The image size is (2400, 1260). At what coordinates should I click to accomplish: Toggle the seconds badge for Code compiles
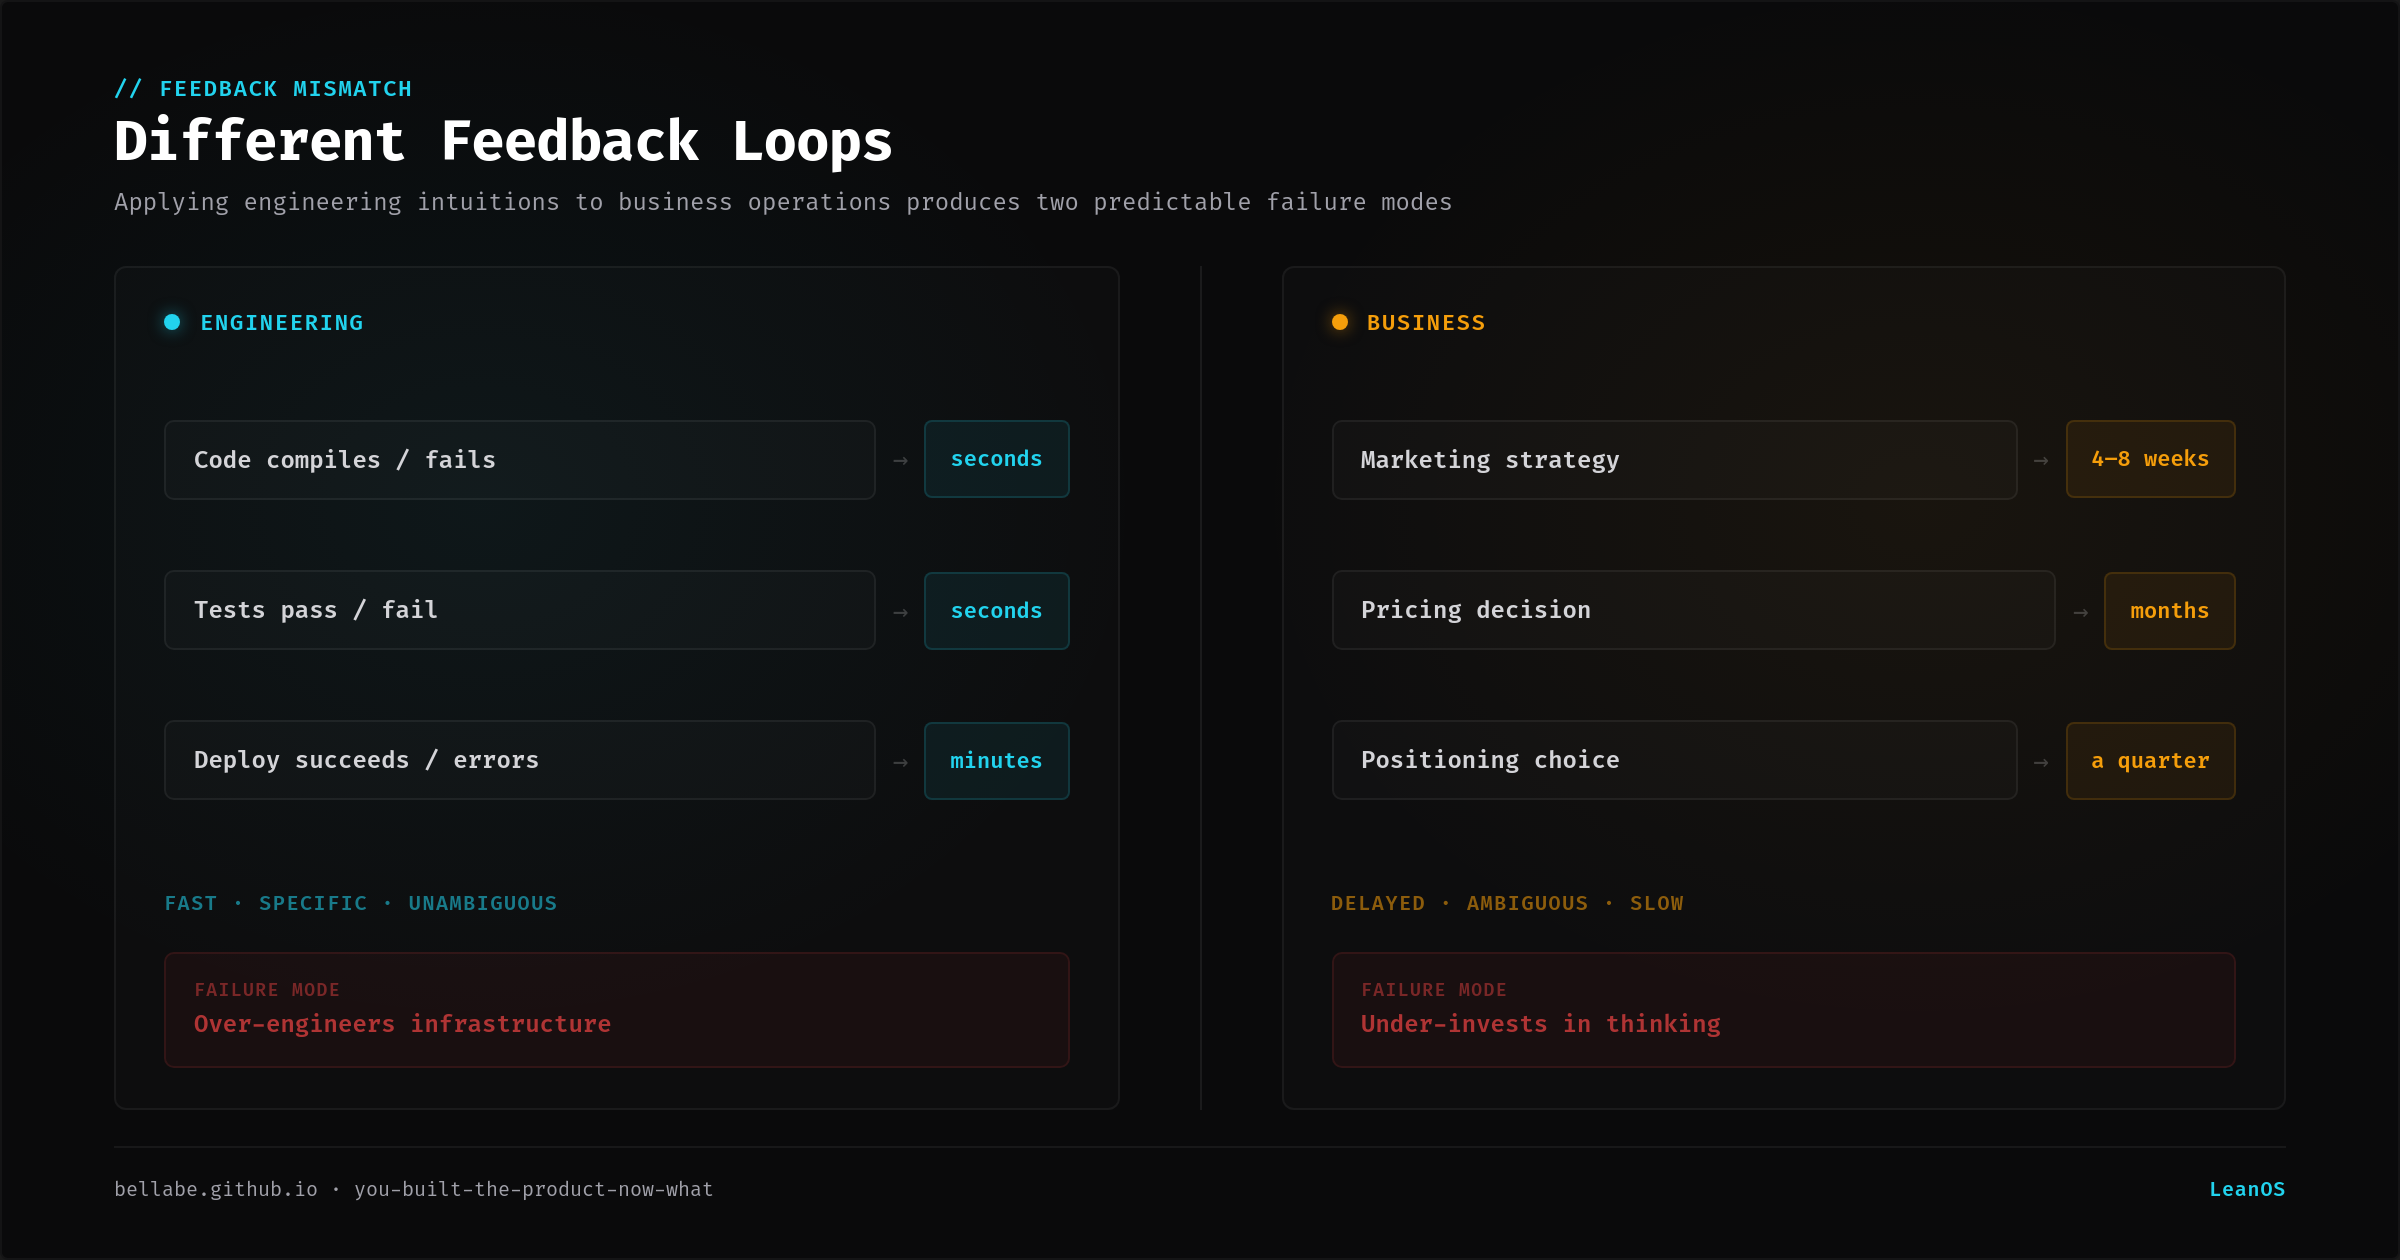pos(996,458)
